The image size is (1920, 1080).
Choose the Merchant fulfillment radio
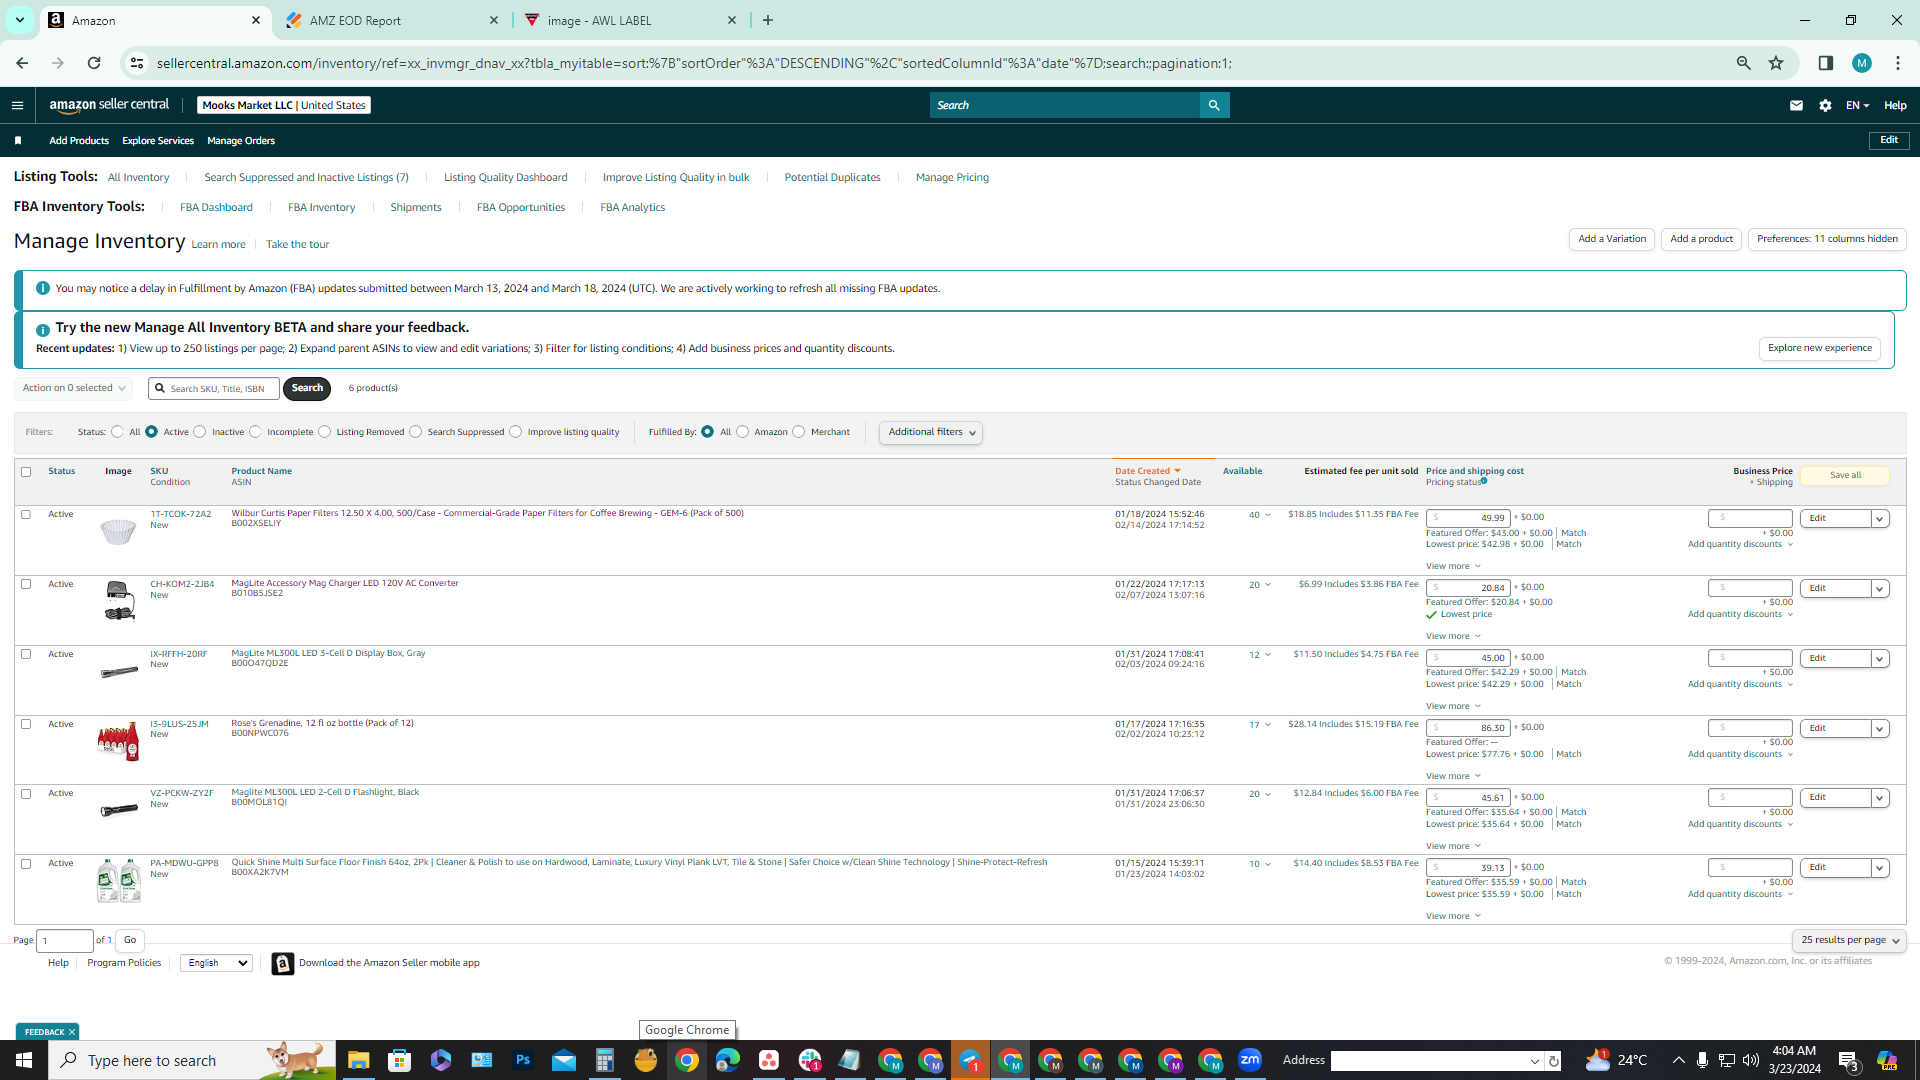[799, 432]
